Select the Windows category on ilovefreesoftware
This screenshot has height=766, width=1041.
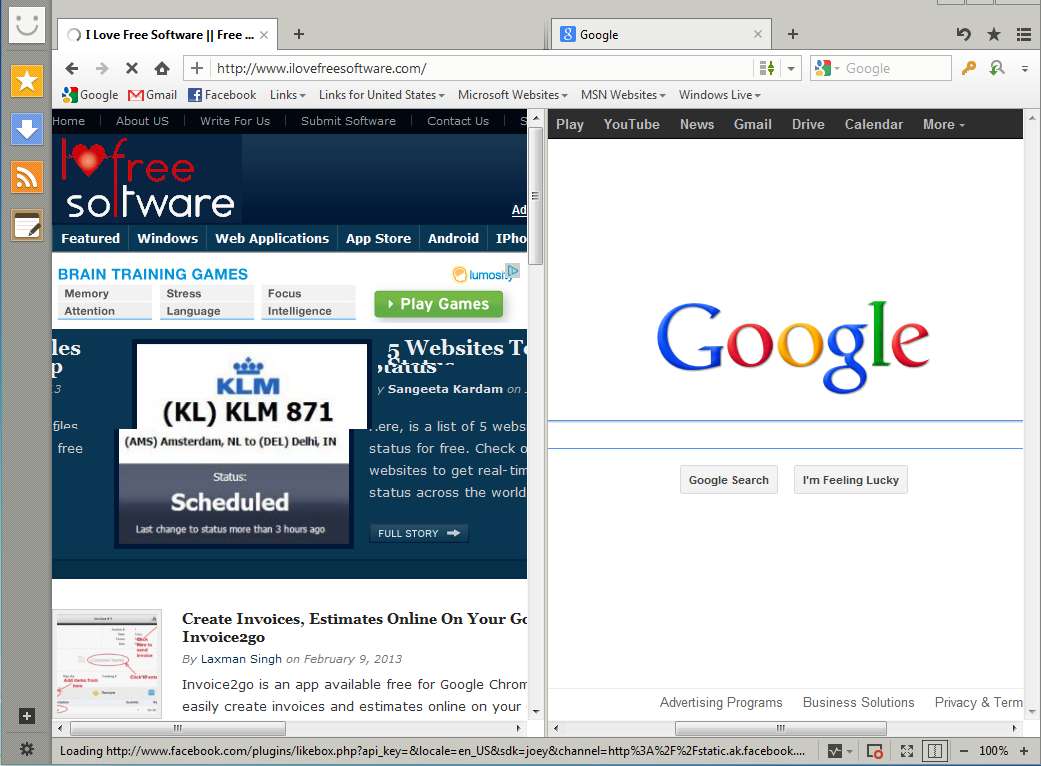[x=167, y=238]
